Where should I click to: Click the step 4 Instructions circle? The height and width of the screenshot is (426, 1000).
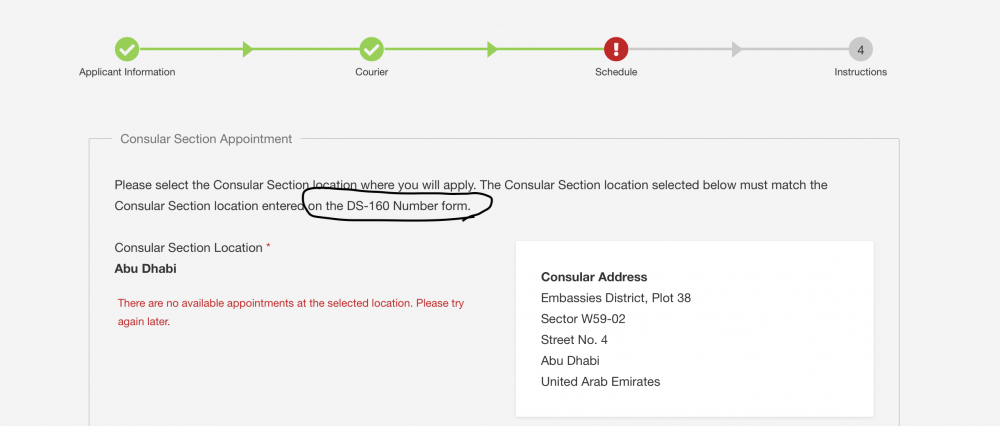coord(860,49)
